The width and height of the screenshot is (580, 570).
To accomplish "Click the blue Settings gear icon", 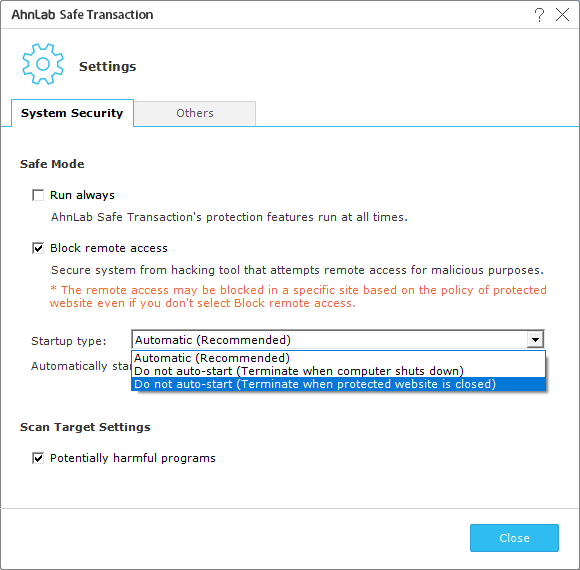I will 43,64.
